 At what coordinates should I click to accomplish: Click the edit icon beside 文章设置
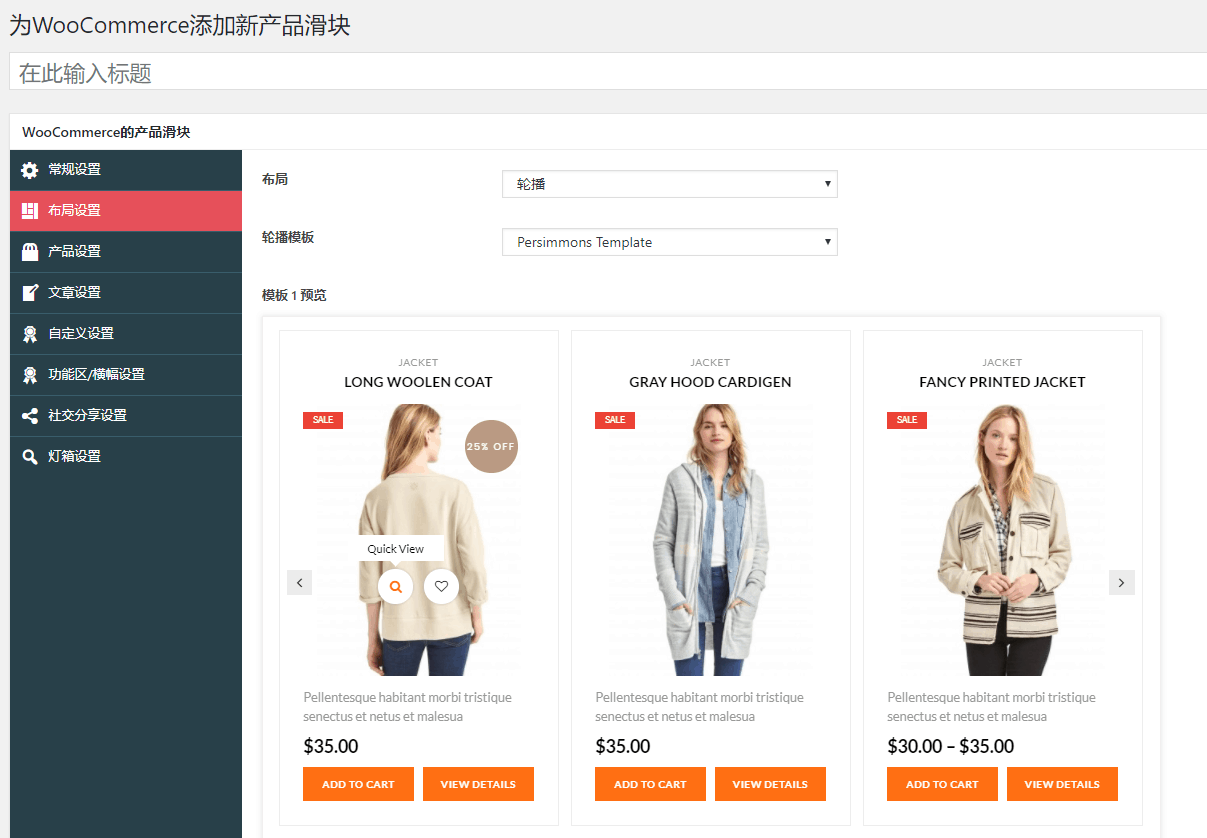pyautogui.click(x=30, y=293)
